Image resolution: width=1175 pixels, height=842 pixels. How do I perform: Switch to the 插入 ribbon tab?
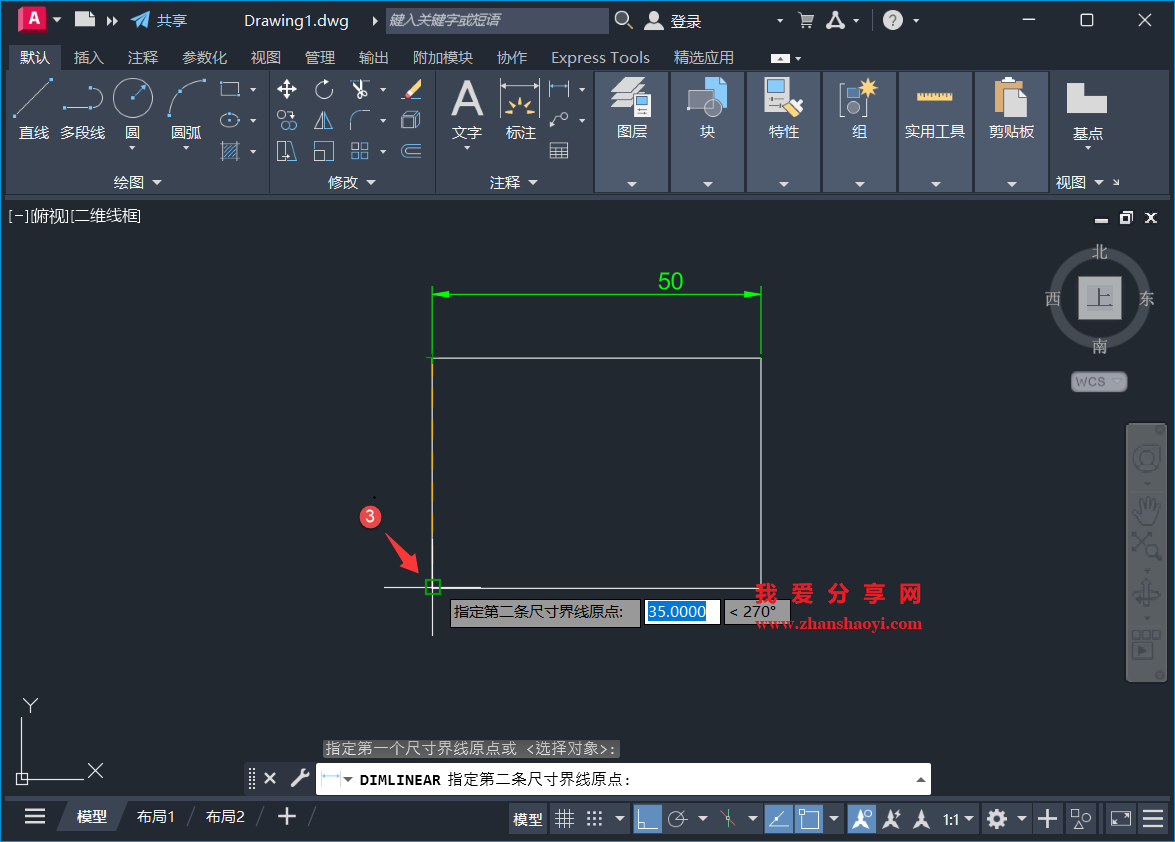[89, 57]
